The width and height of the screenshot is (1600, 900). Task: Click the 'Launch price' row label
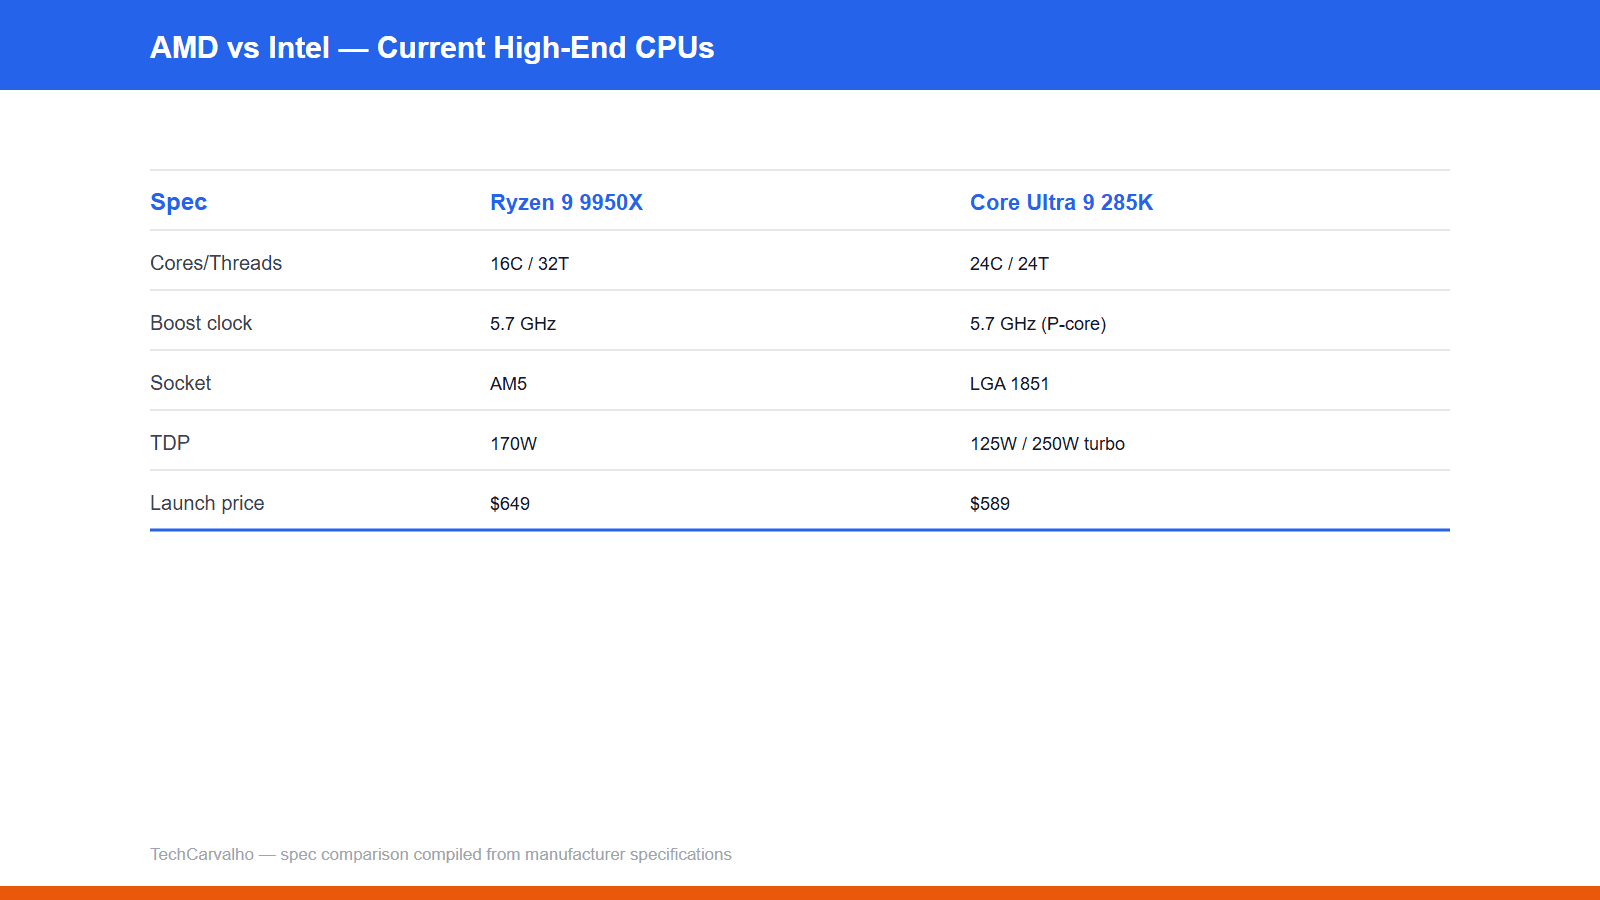point(207,503)
